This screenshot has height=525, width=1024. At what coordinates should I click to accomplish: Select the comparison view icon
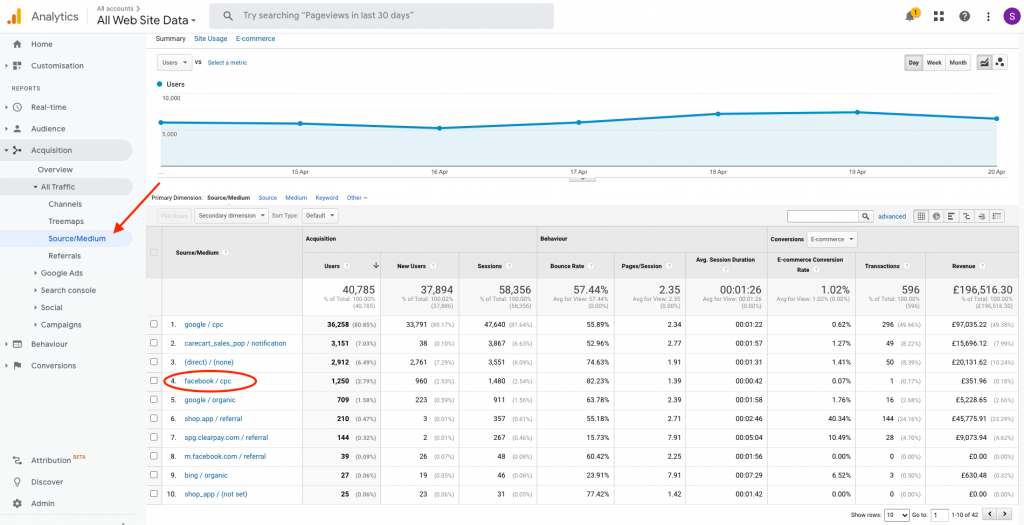(x=967, y=216)
